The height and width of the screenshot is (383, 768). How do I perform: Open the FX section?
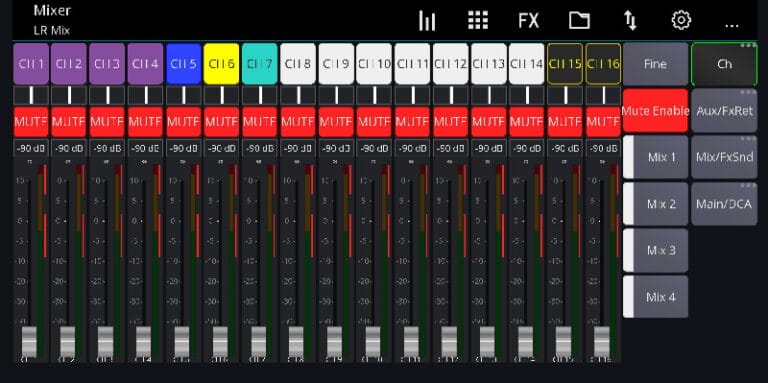[x=528, y=21]
